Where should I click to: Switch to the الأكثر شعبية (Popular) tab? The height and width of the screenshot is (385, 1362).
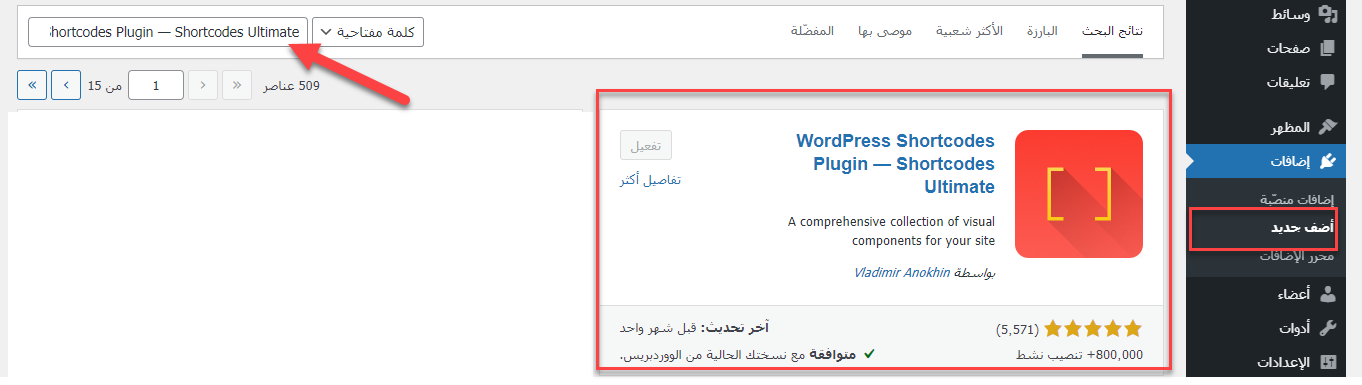(x=969, y=32)
